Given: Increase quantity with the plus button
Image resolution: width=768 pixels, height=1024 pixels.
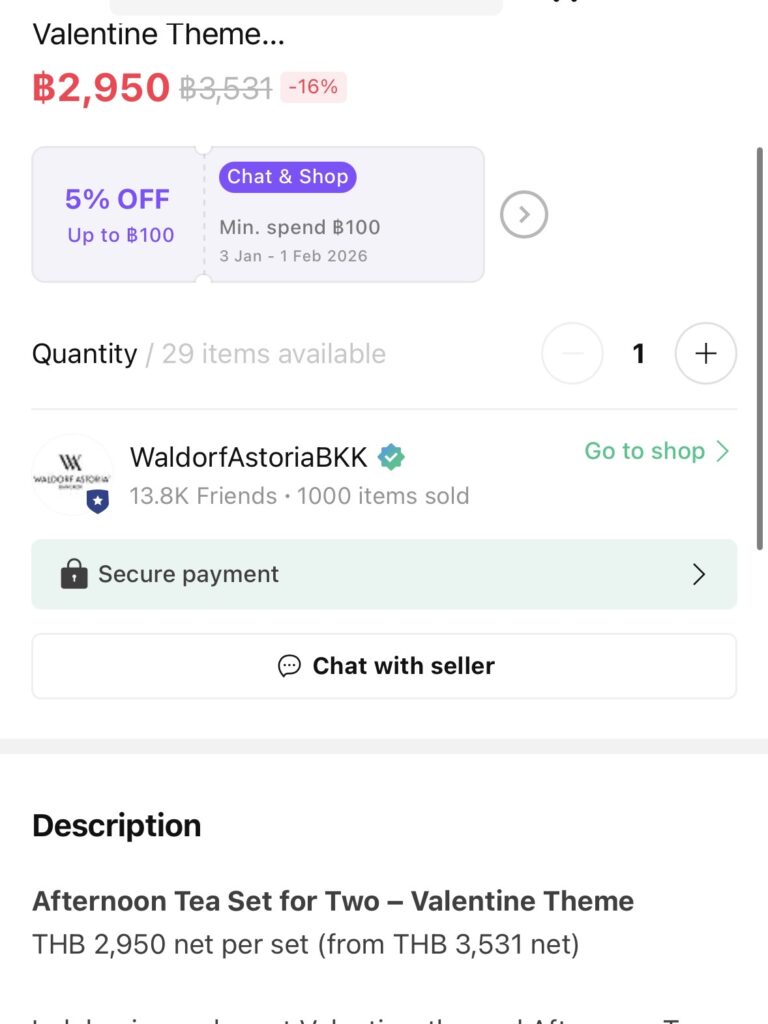Looking at the screenshot, I should coord(706,354).
